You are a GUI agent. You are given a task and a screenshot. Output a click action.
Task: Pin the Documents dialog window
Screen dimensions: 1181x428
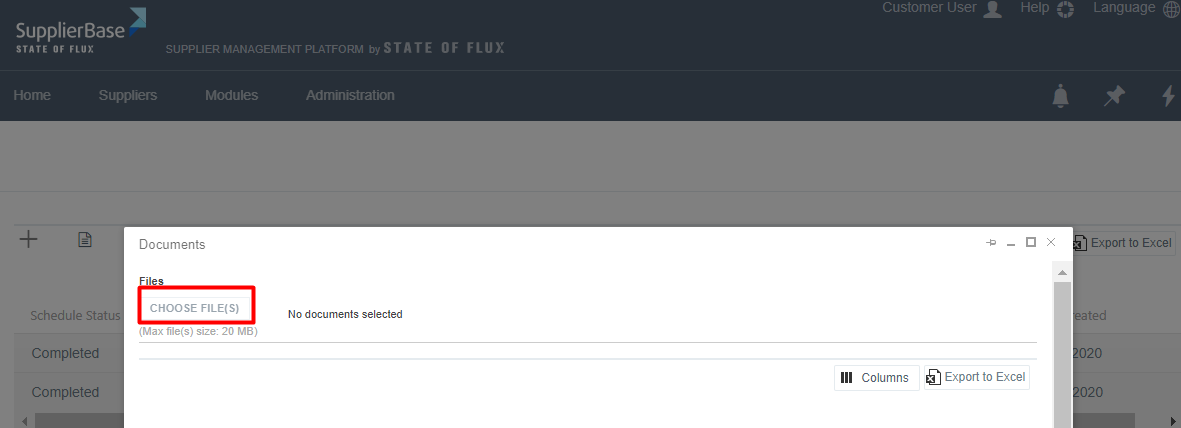tap(991, 243)
